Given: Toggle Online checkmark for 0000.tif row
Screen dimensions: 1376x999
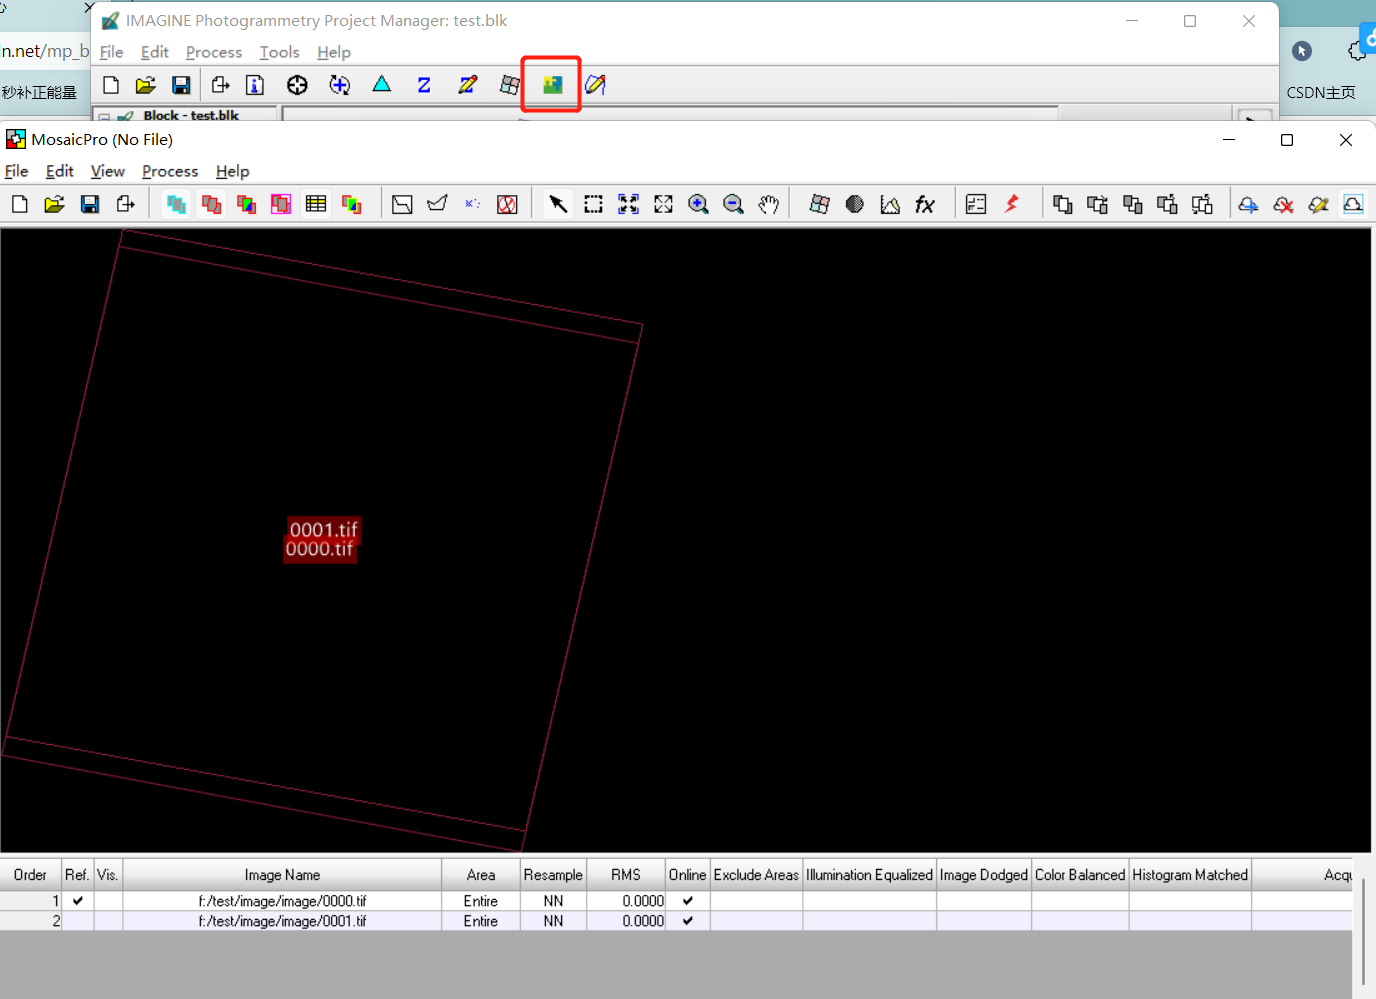Looking at the screenshot, I should (688, 901).
